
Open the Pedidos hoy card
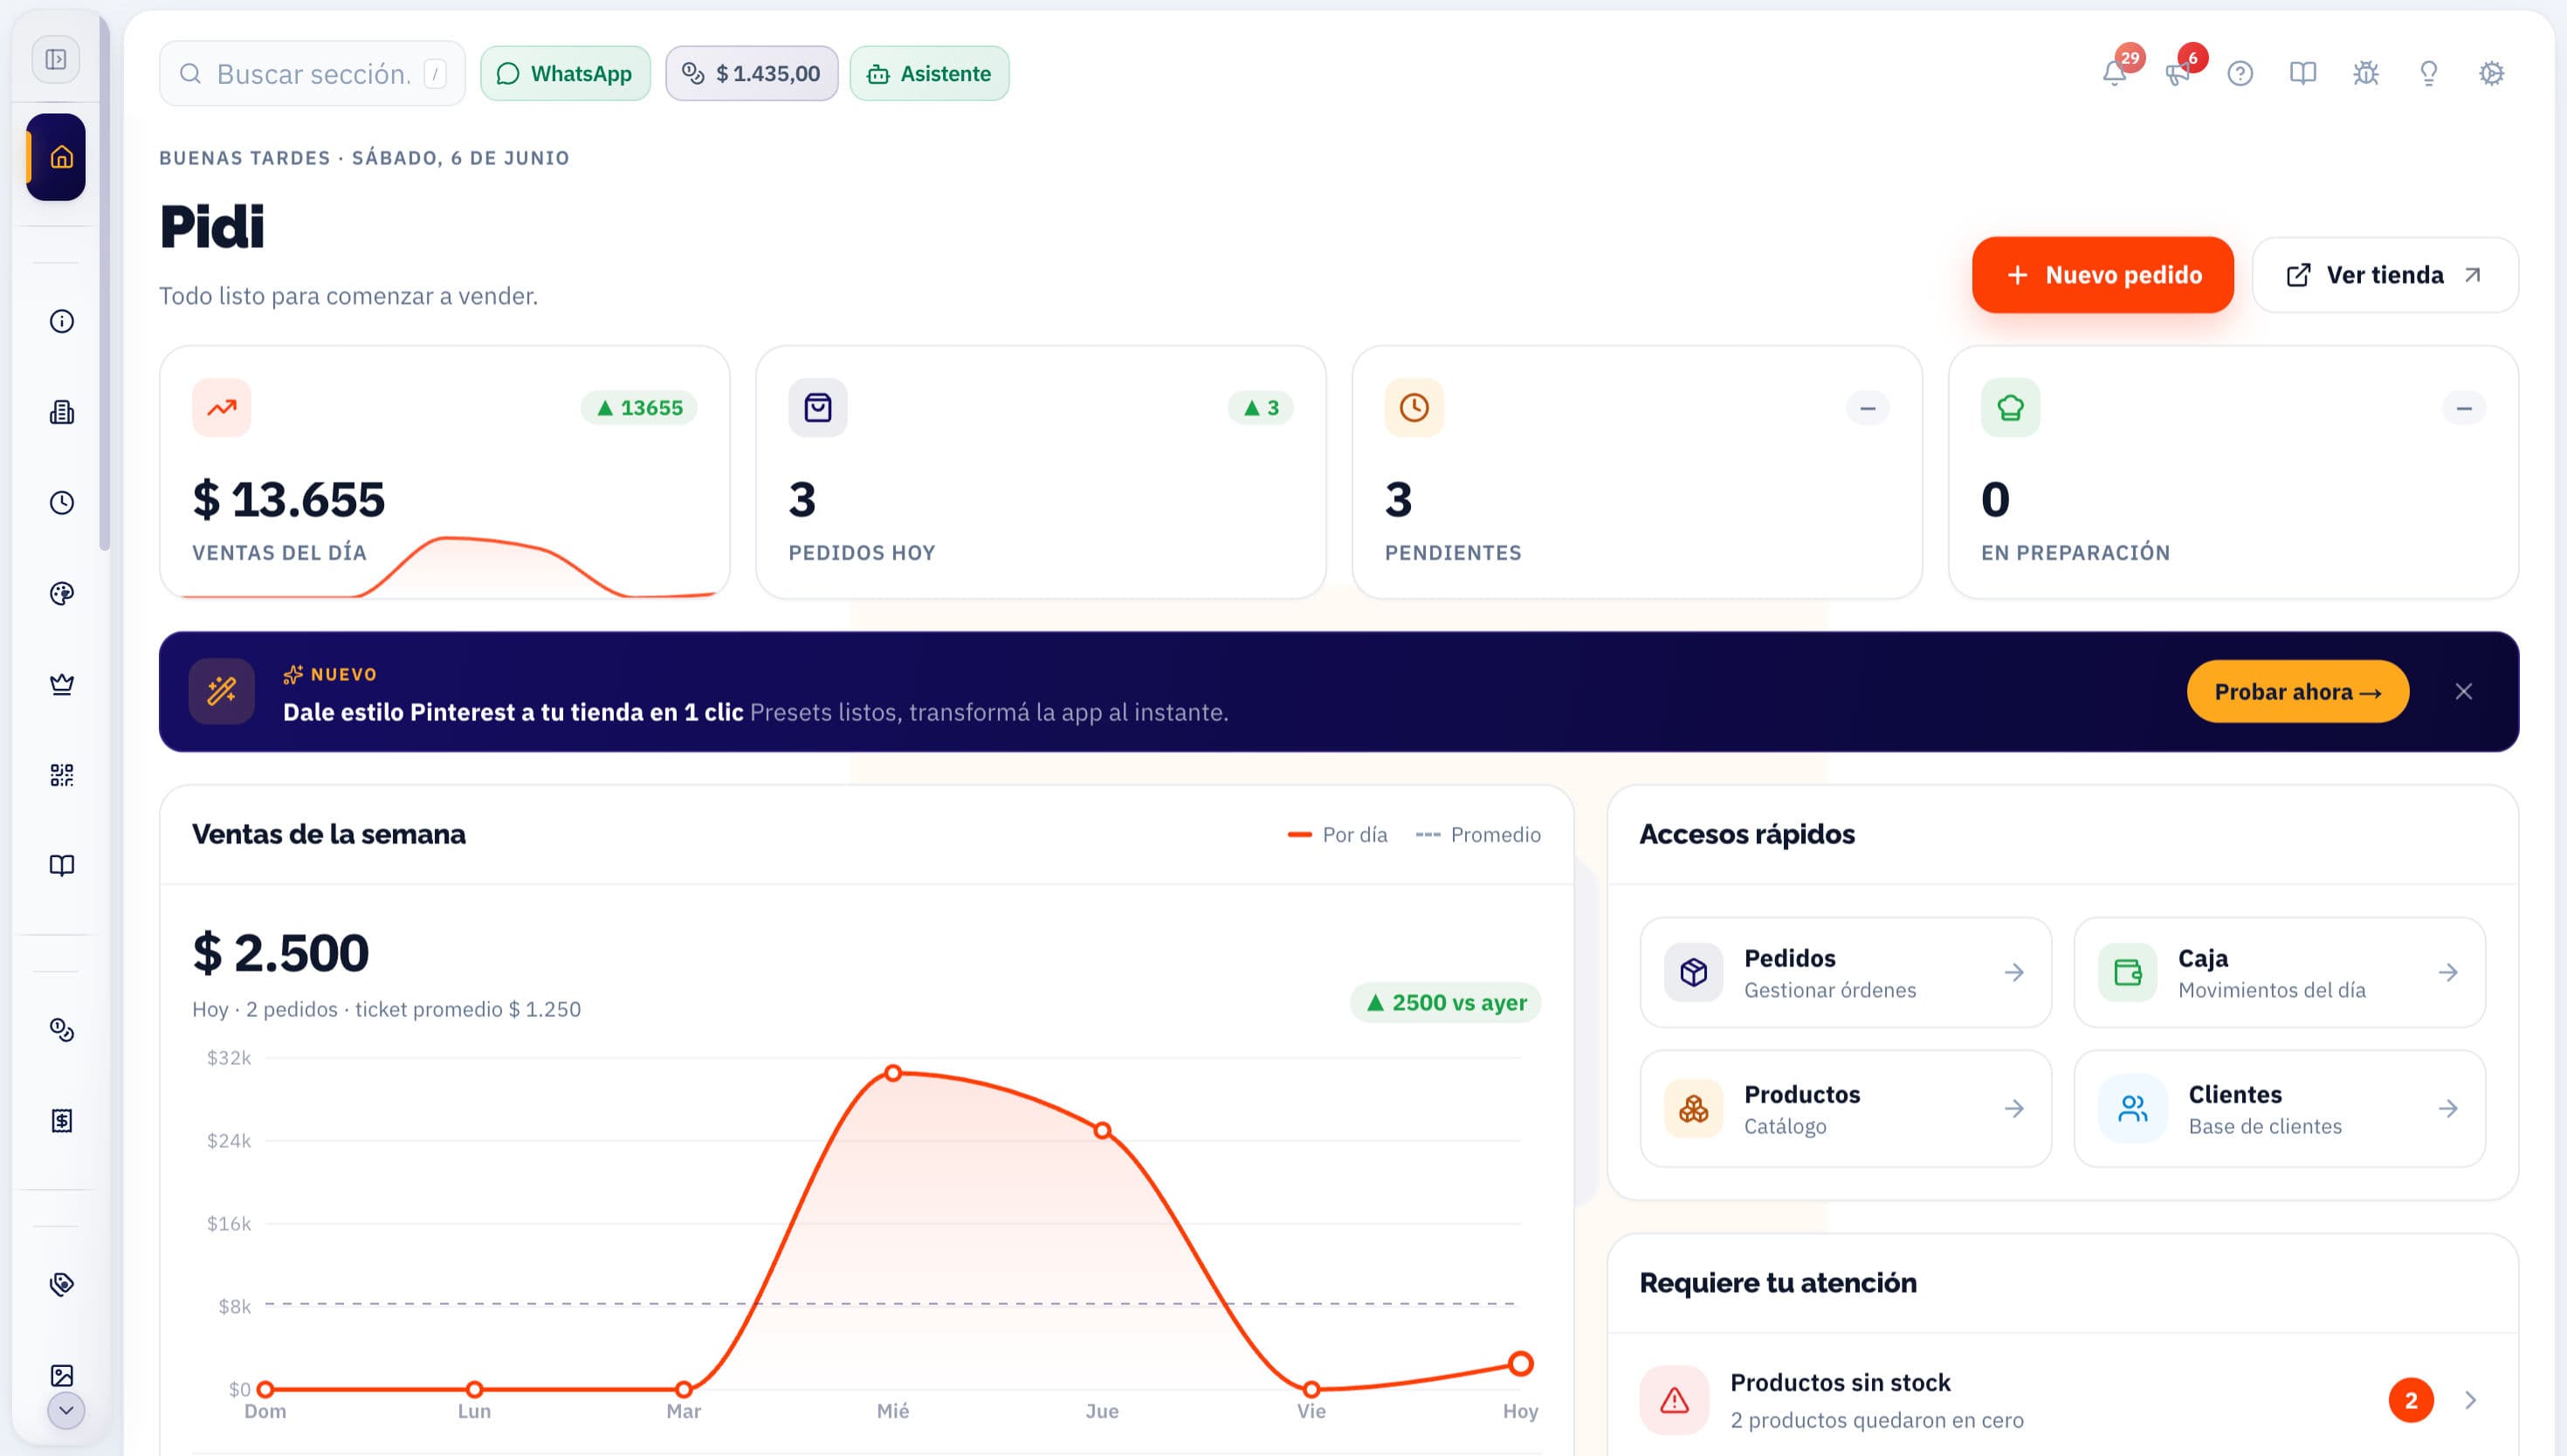click(x=1041, y=473)
